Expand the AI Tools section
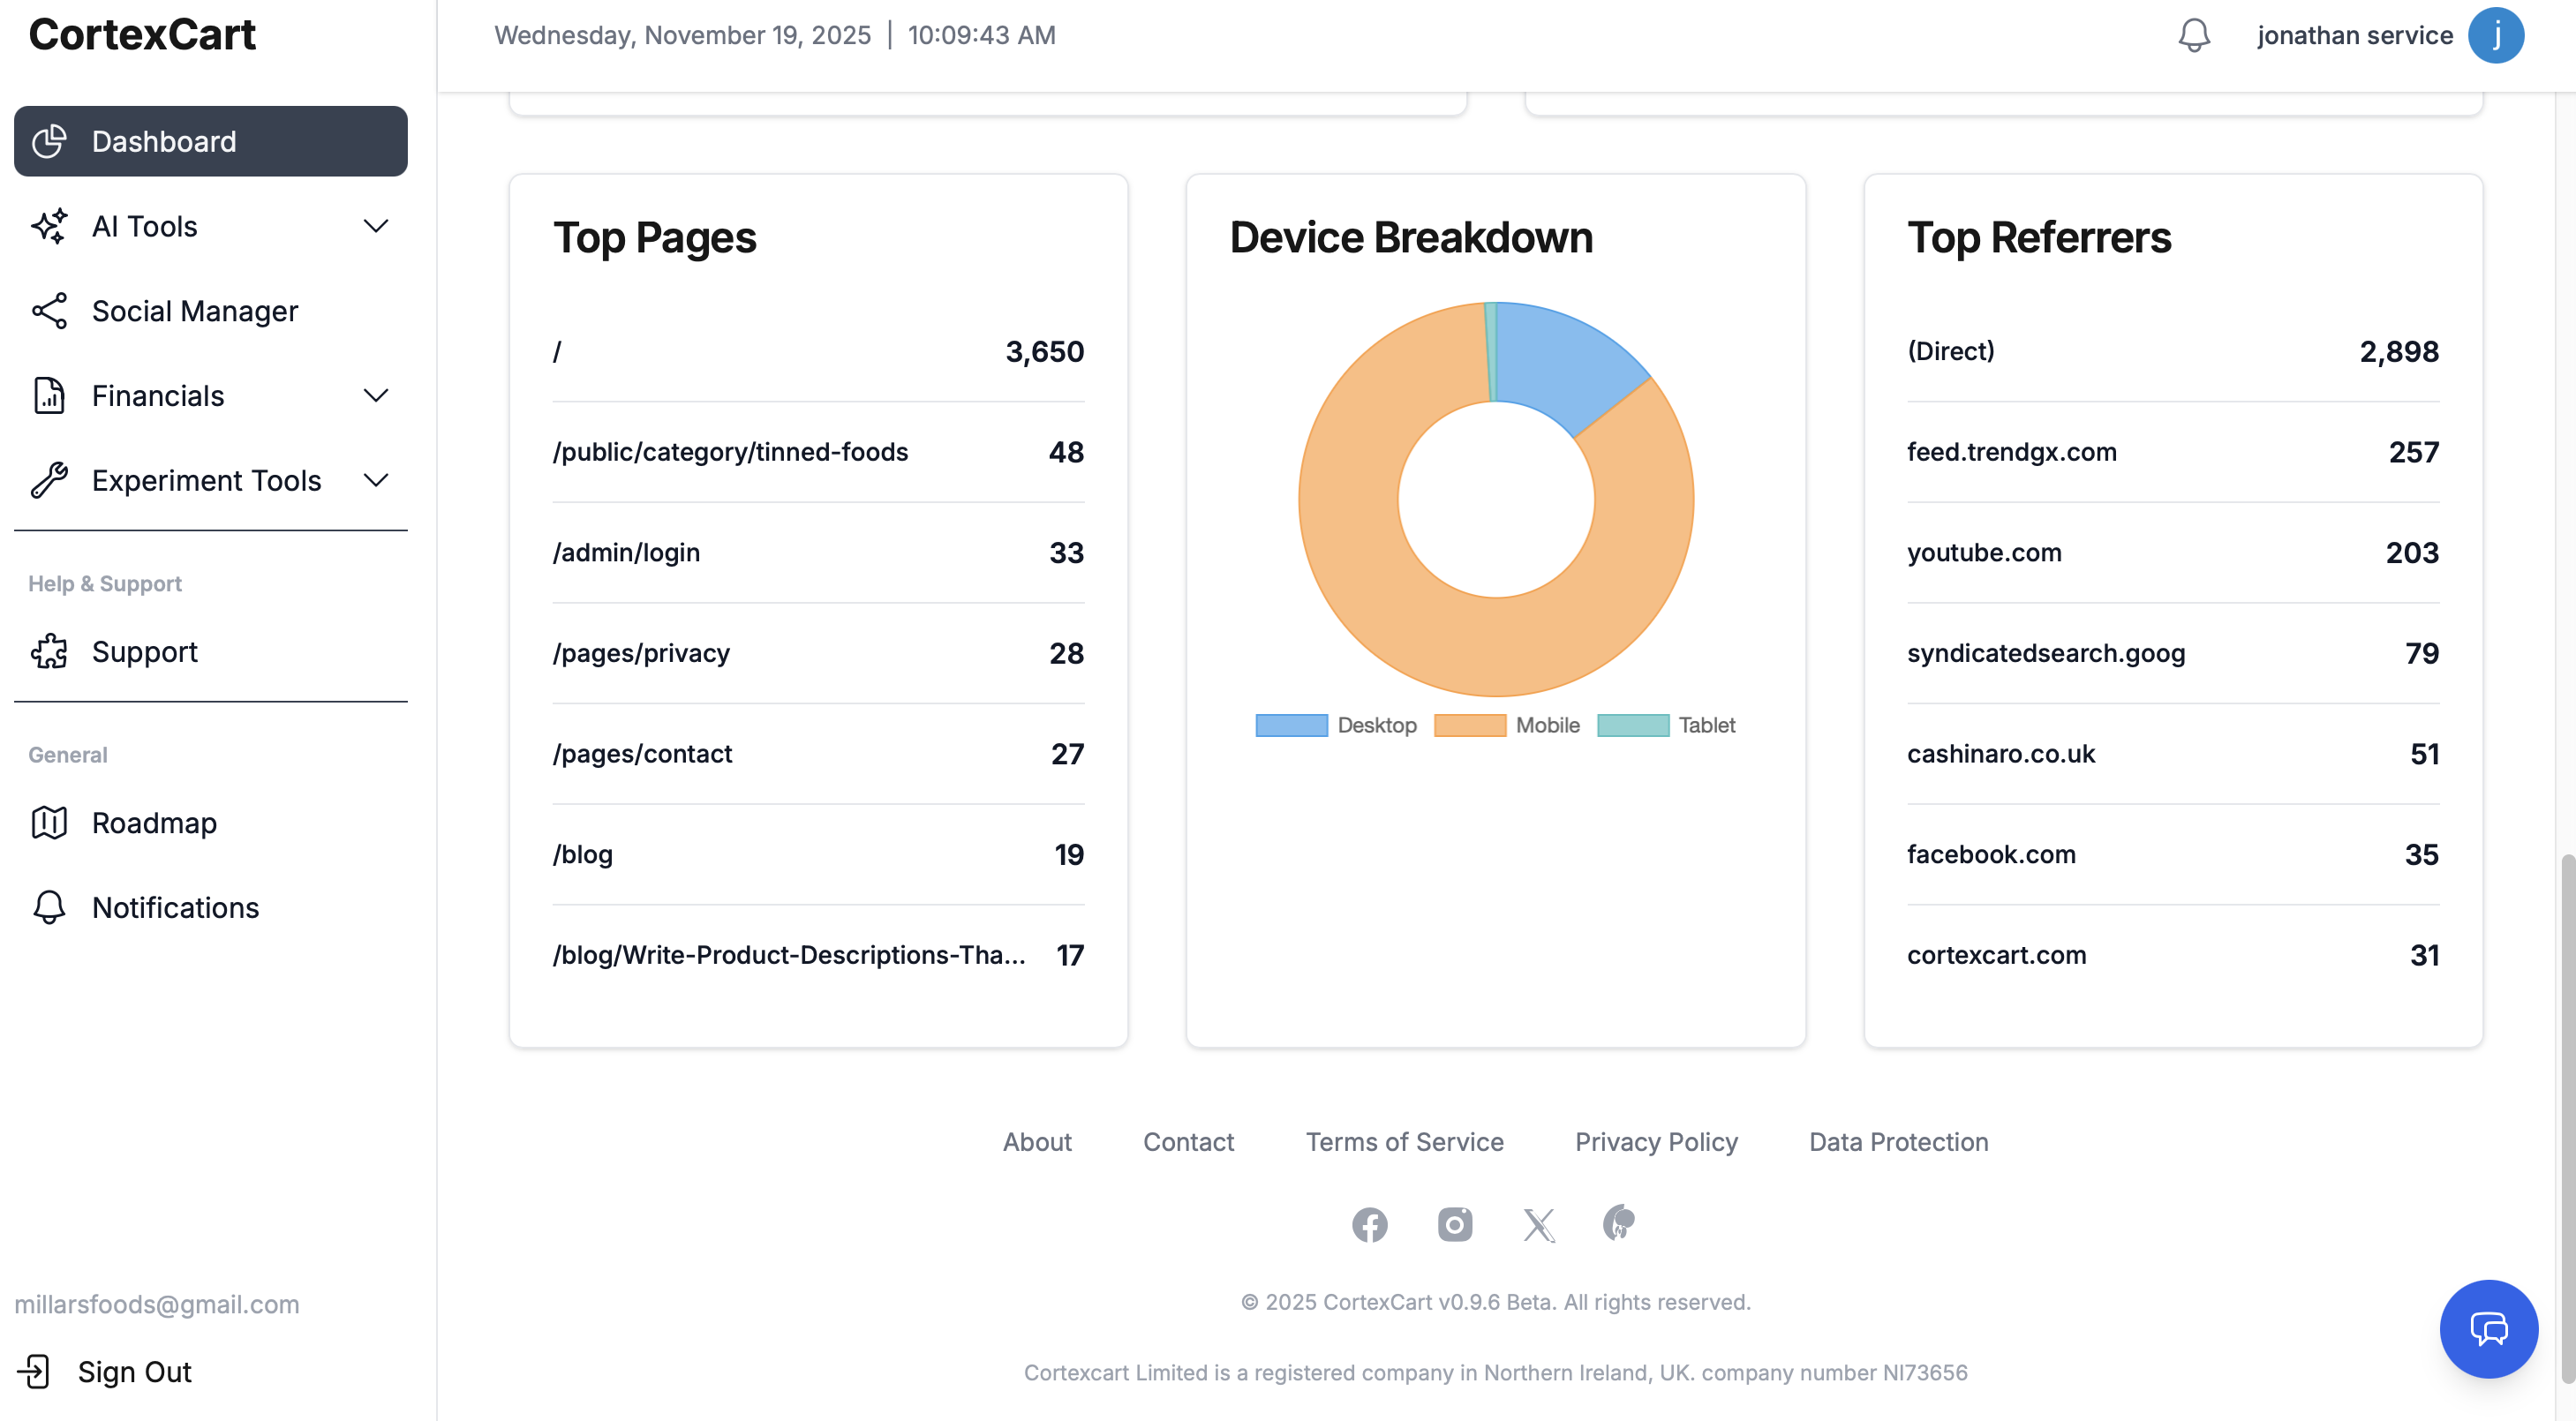Viewport: 2576px width, 1421px height. click(x=376, y=226)
